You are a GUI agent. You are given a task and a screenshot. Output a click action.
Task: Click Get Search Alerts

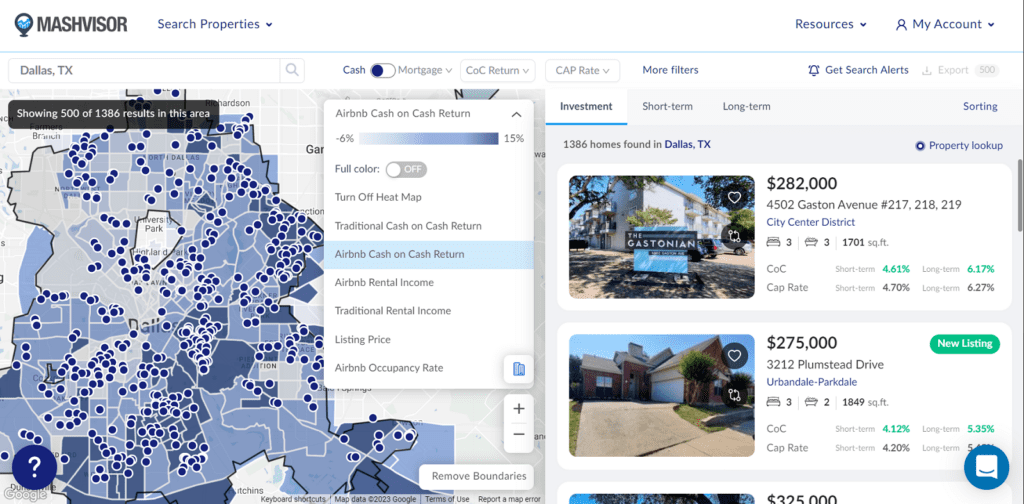858,70
